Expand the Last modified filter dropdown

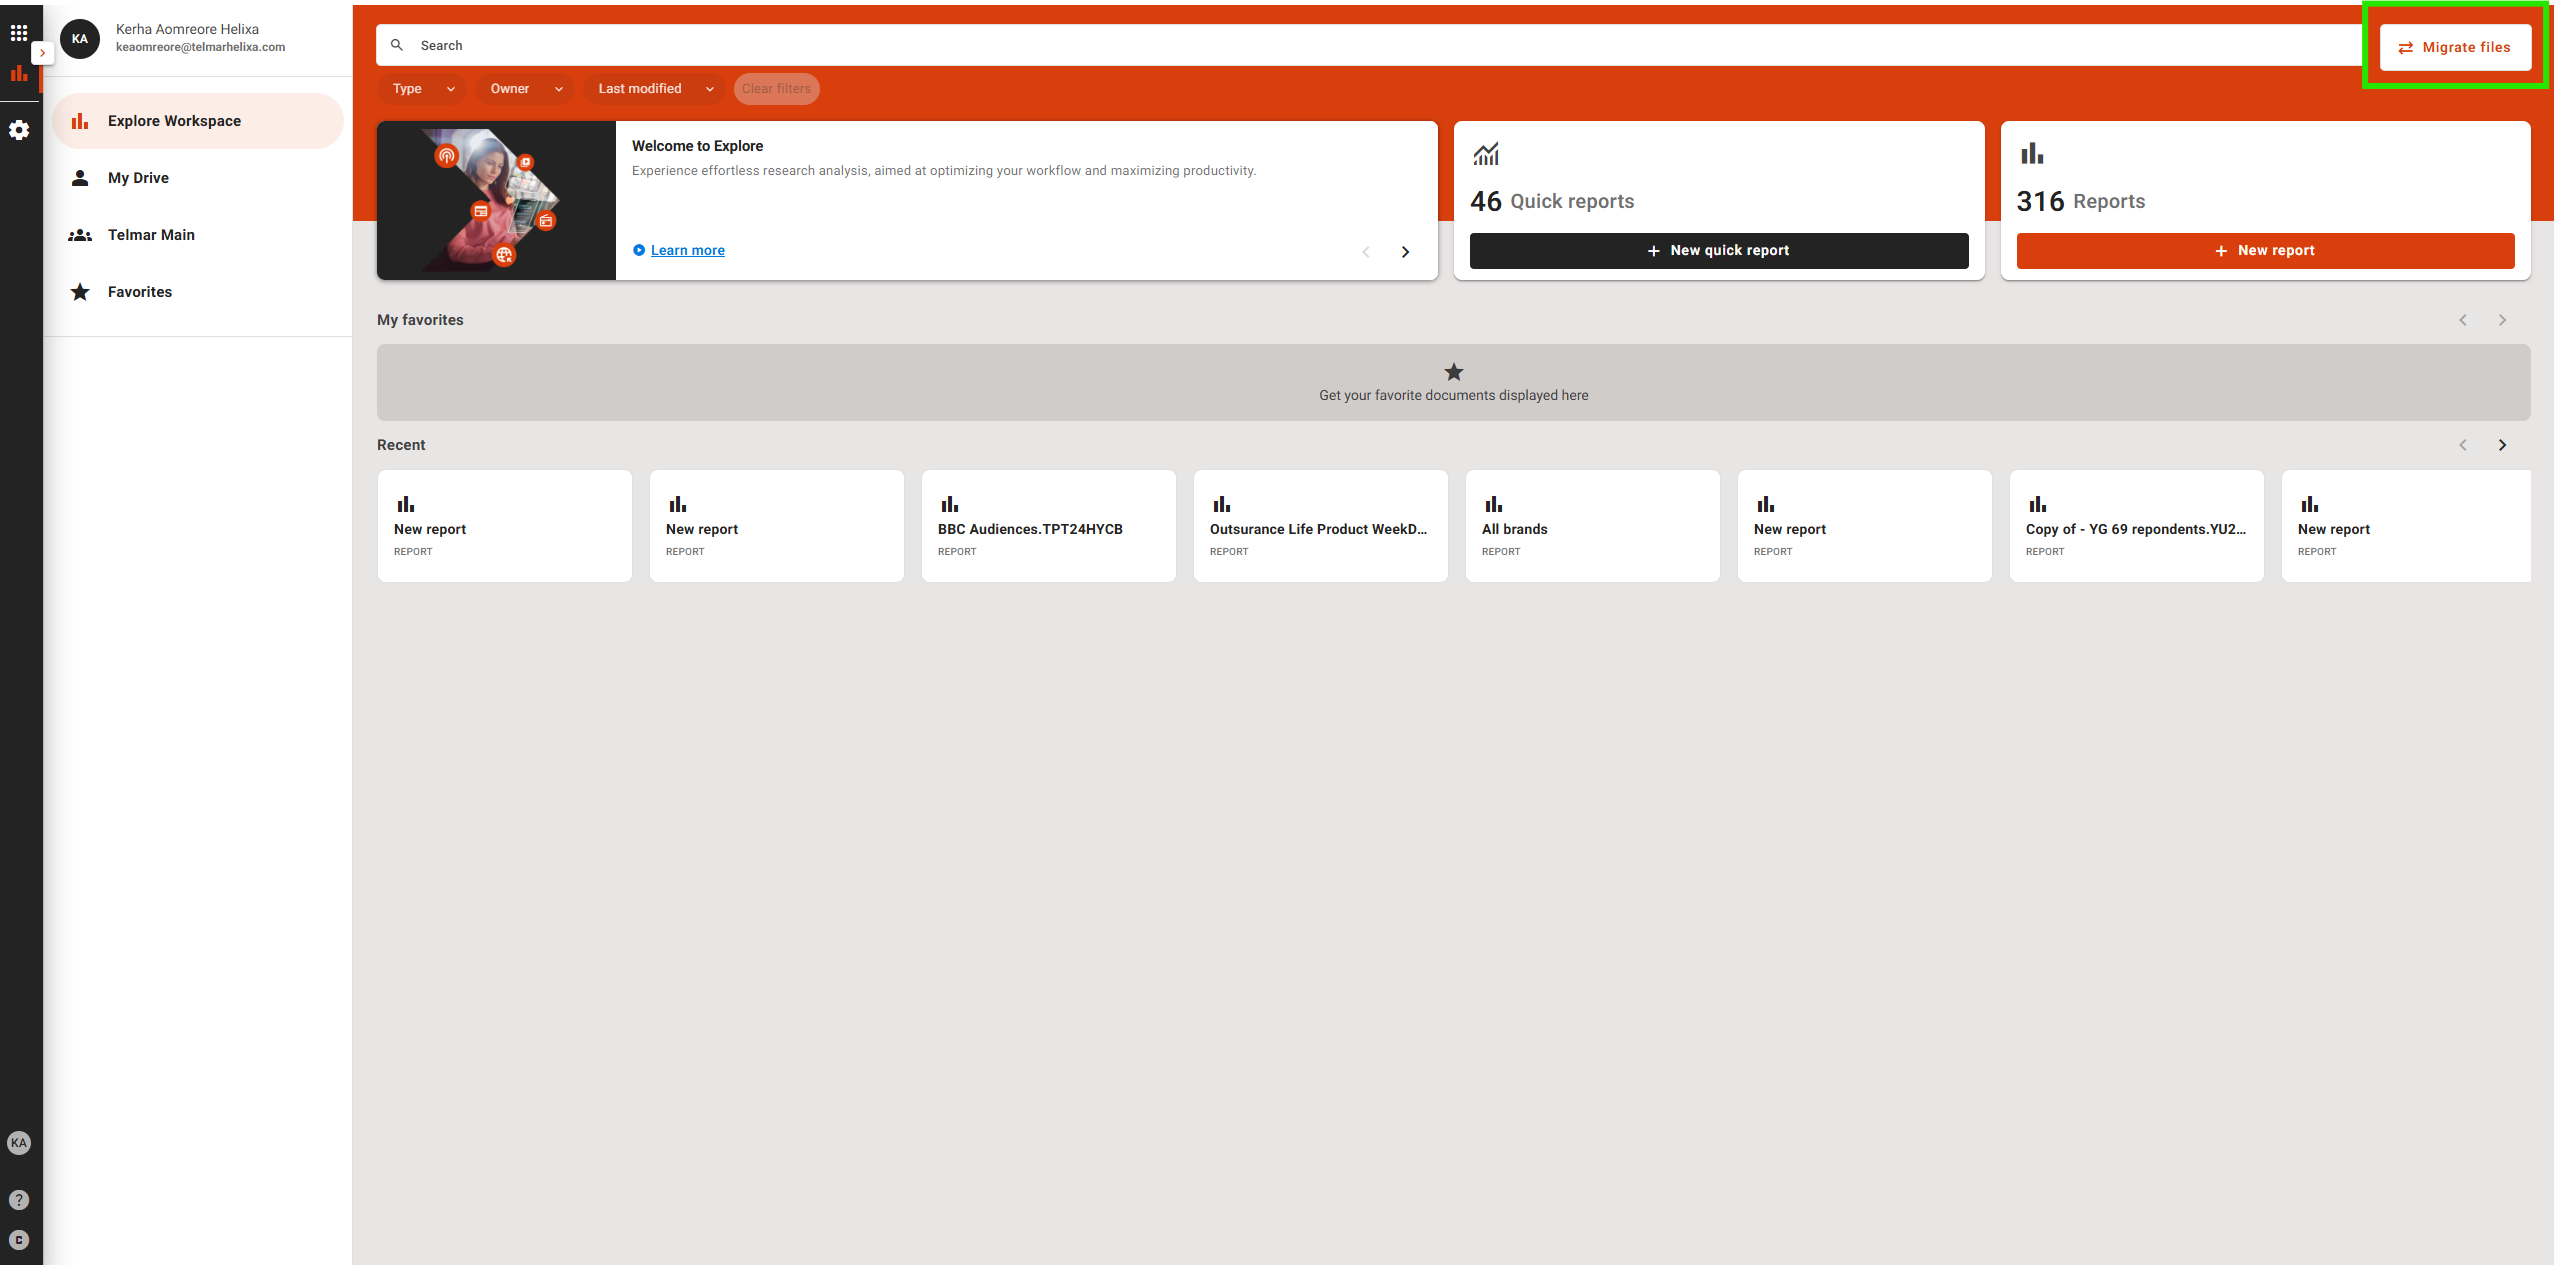pos(655,89)
